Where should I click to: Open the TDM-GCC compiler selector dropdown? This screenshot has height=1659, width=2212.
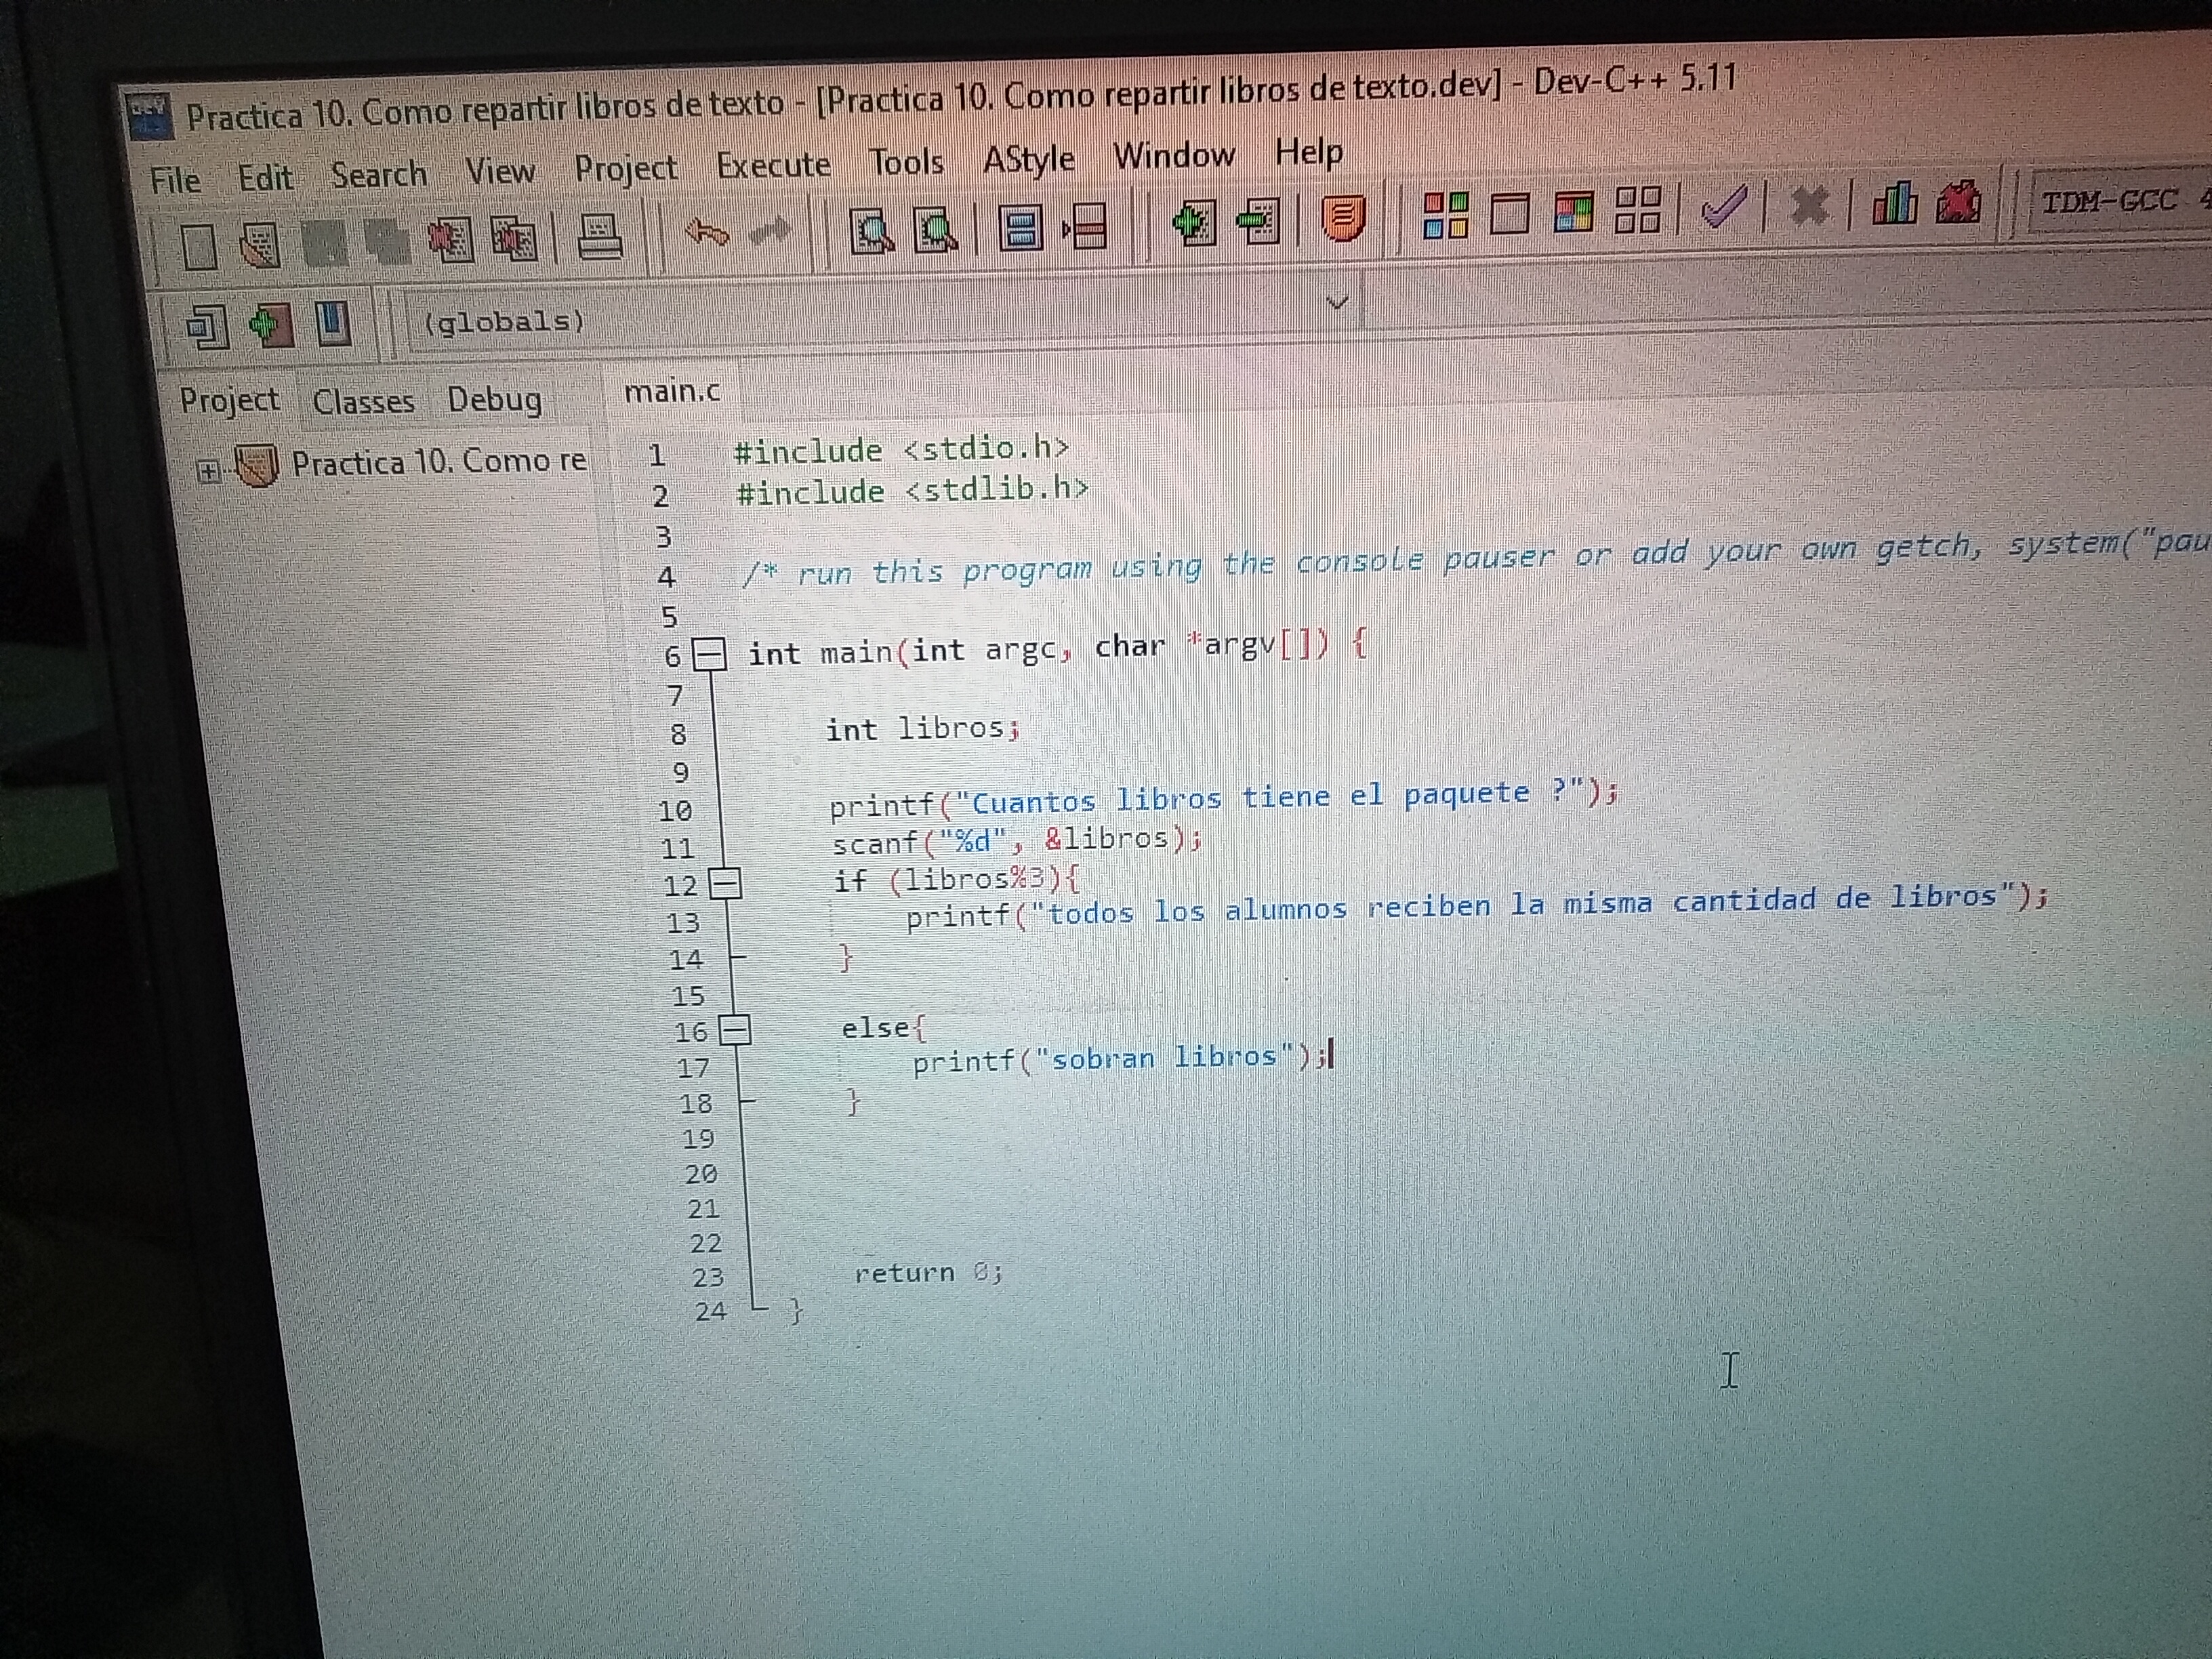[x=2110, y=201]
